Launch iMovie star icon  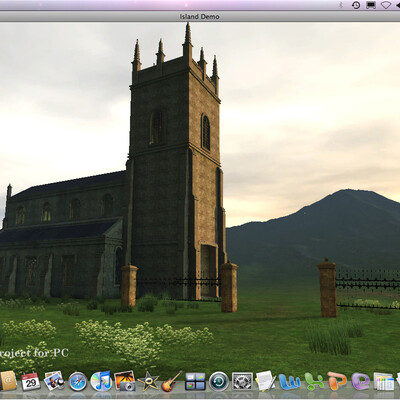(x=148, y=381)
